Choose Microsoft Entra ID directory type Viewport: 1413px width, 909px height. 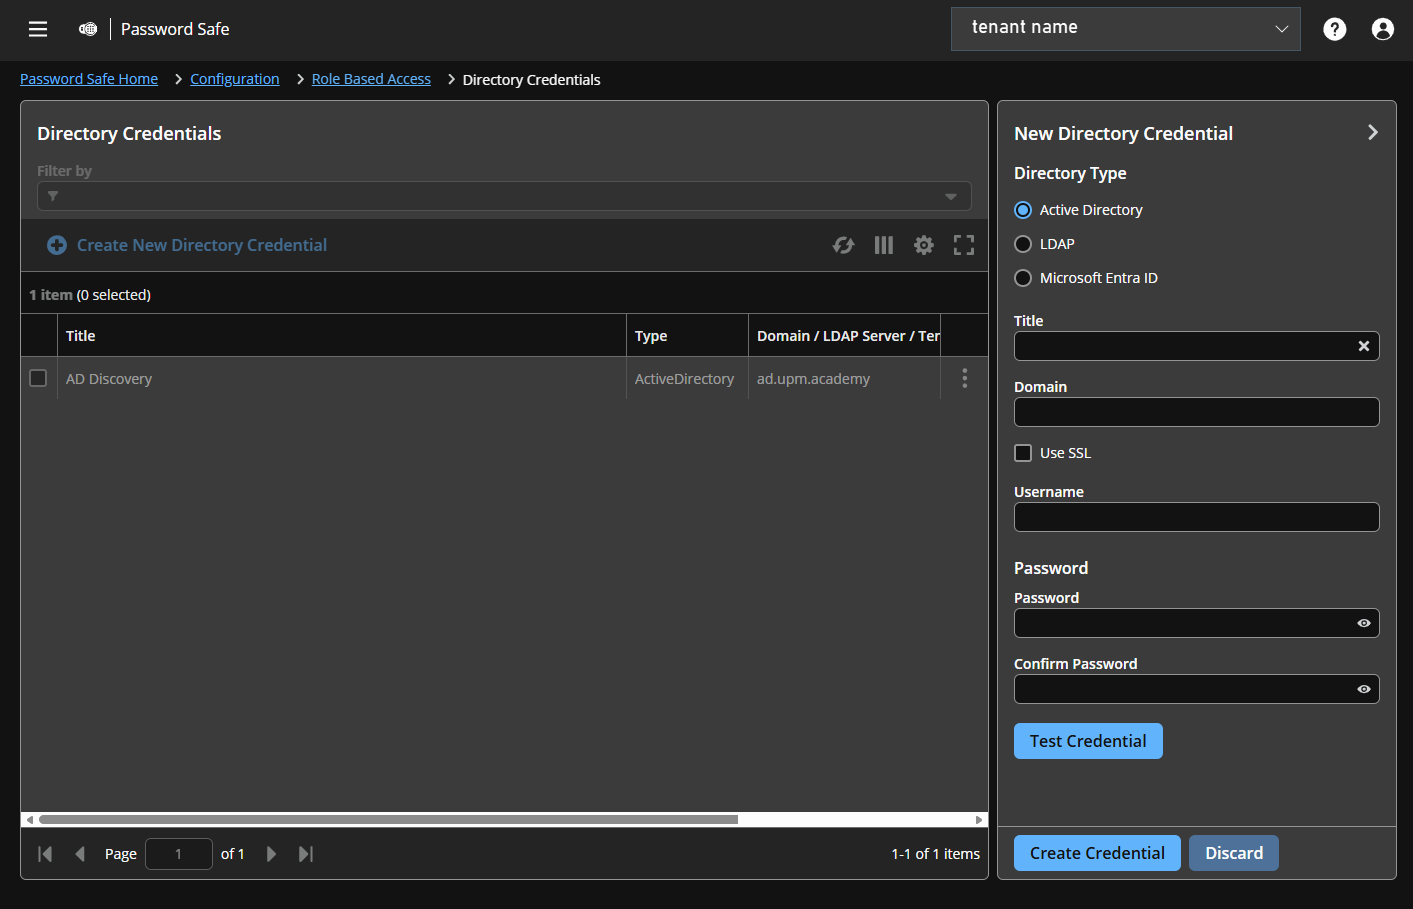coord(1023,277)
